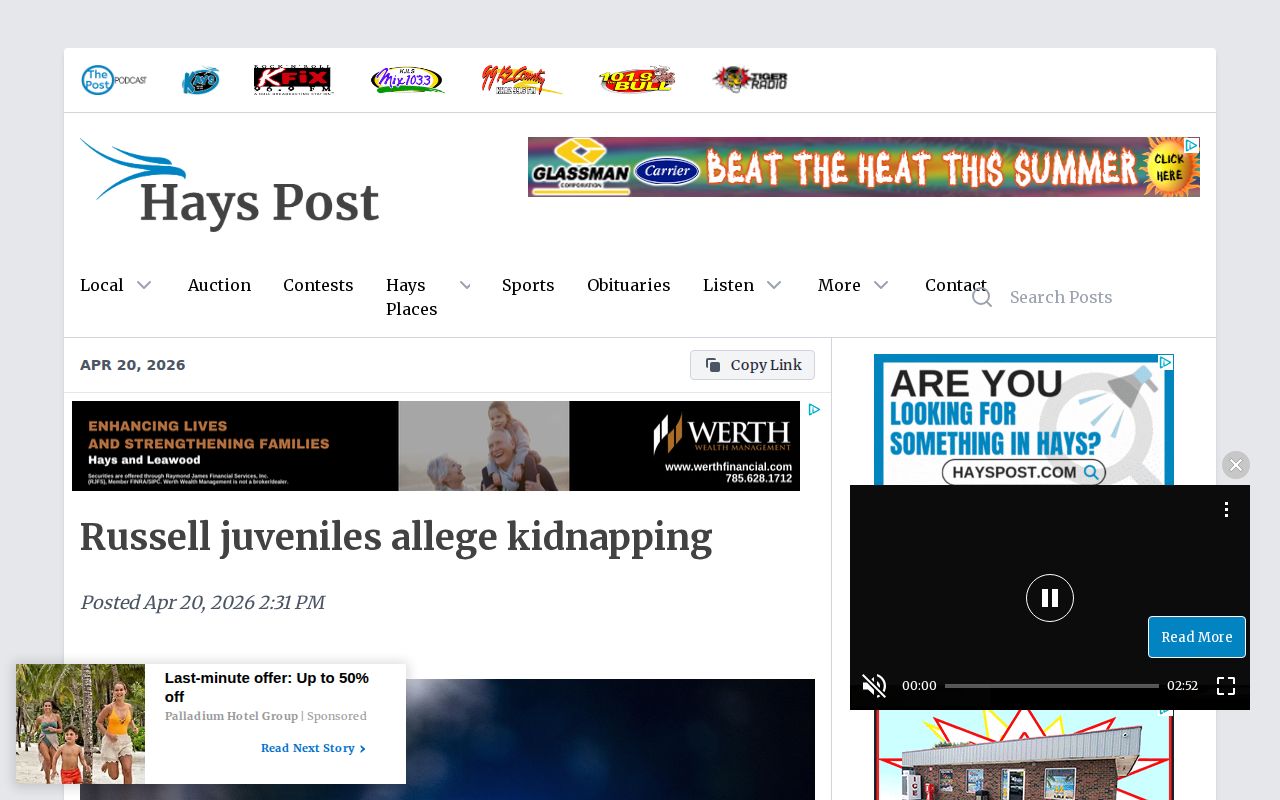Viewport: 1280px width, 800px height.
Task: Open the Contests menu item
Action: pyautogui.click(x=318, y=286)
